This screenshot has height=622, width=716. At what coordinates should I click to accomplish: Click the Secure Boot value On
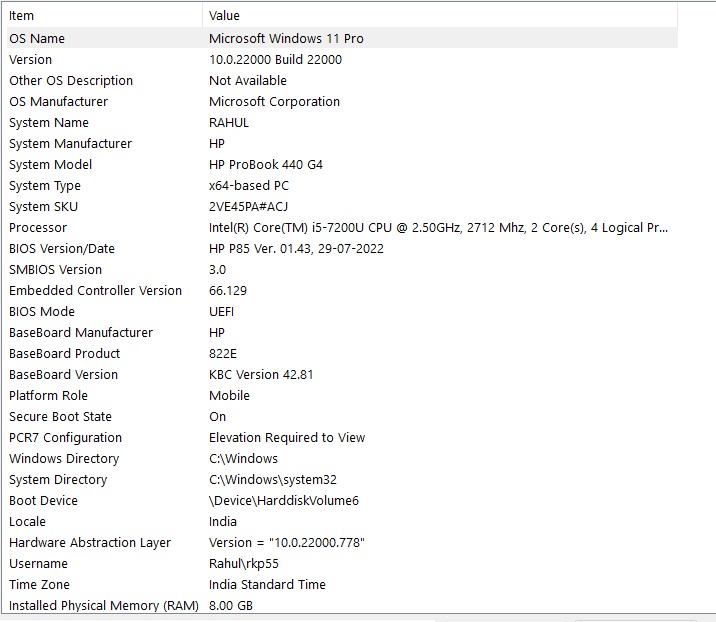pos(217,416)
